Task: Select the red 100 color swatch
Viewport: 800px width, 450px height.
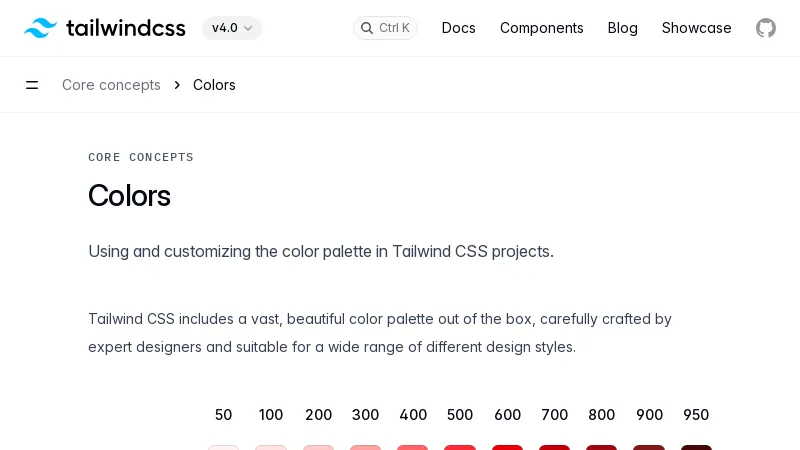Action: point(271,447)
